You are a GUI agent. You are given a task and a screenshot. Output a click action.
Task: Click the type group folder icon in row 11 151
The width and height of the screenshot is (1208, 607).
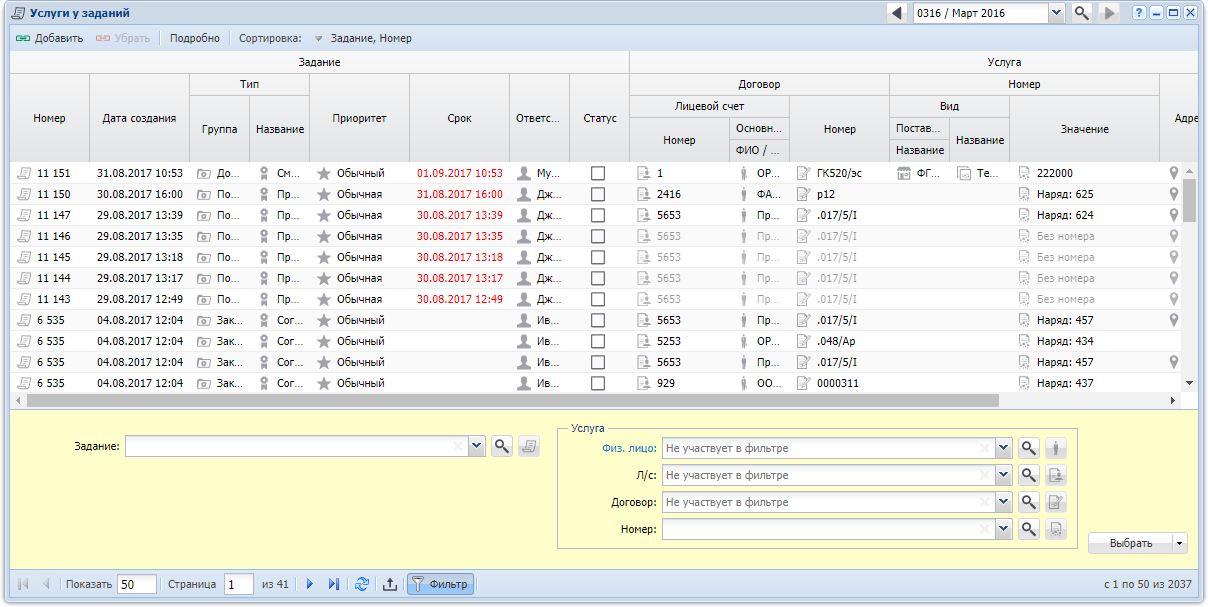(x=204, y=173)
